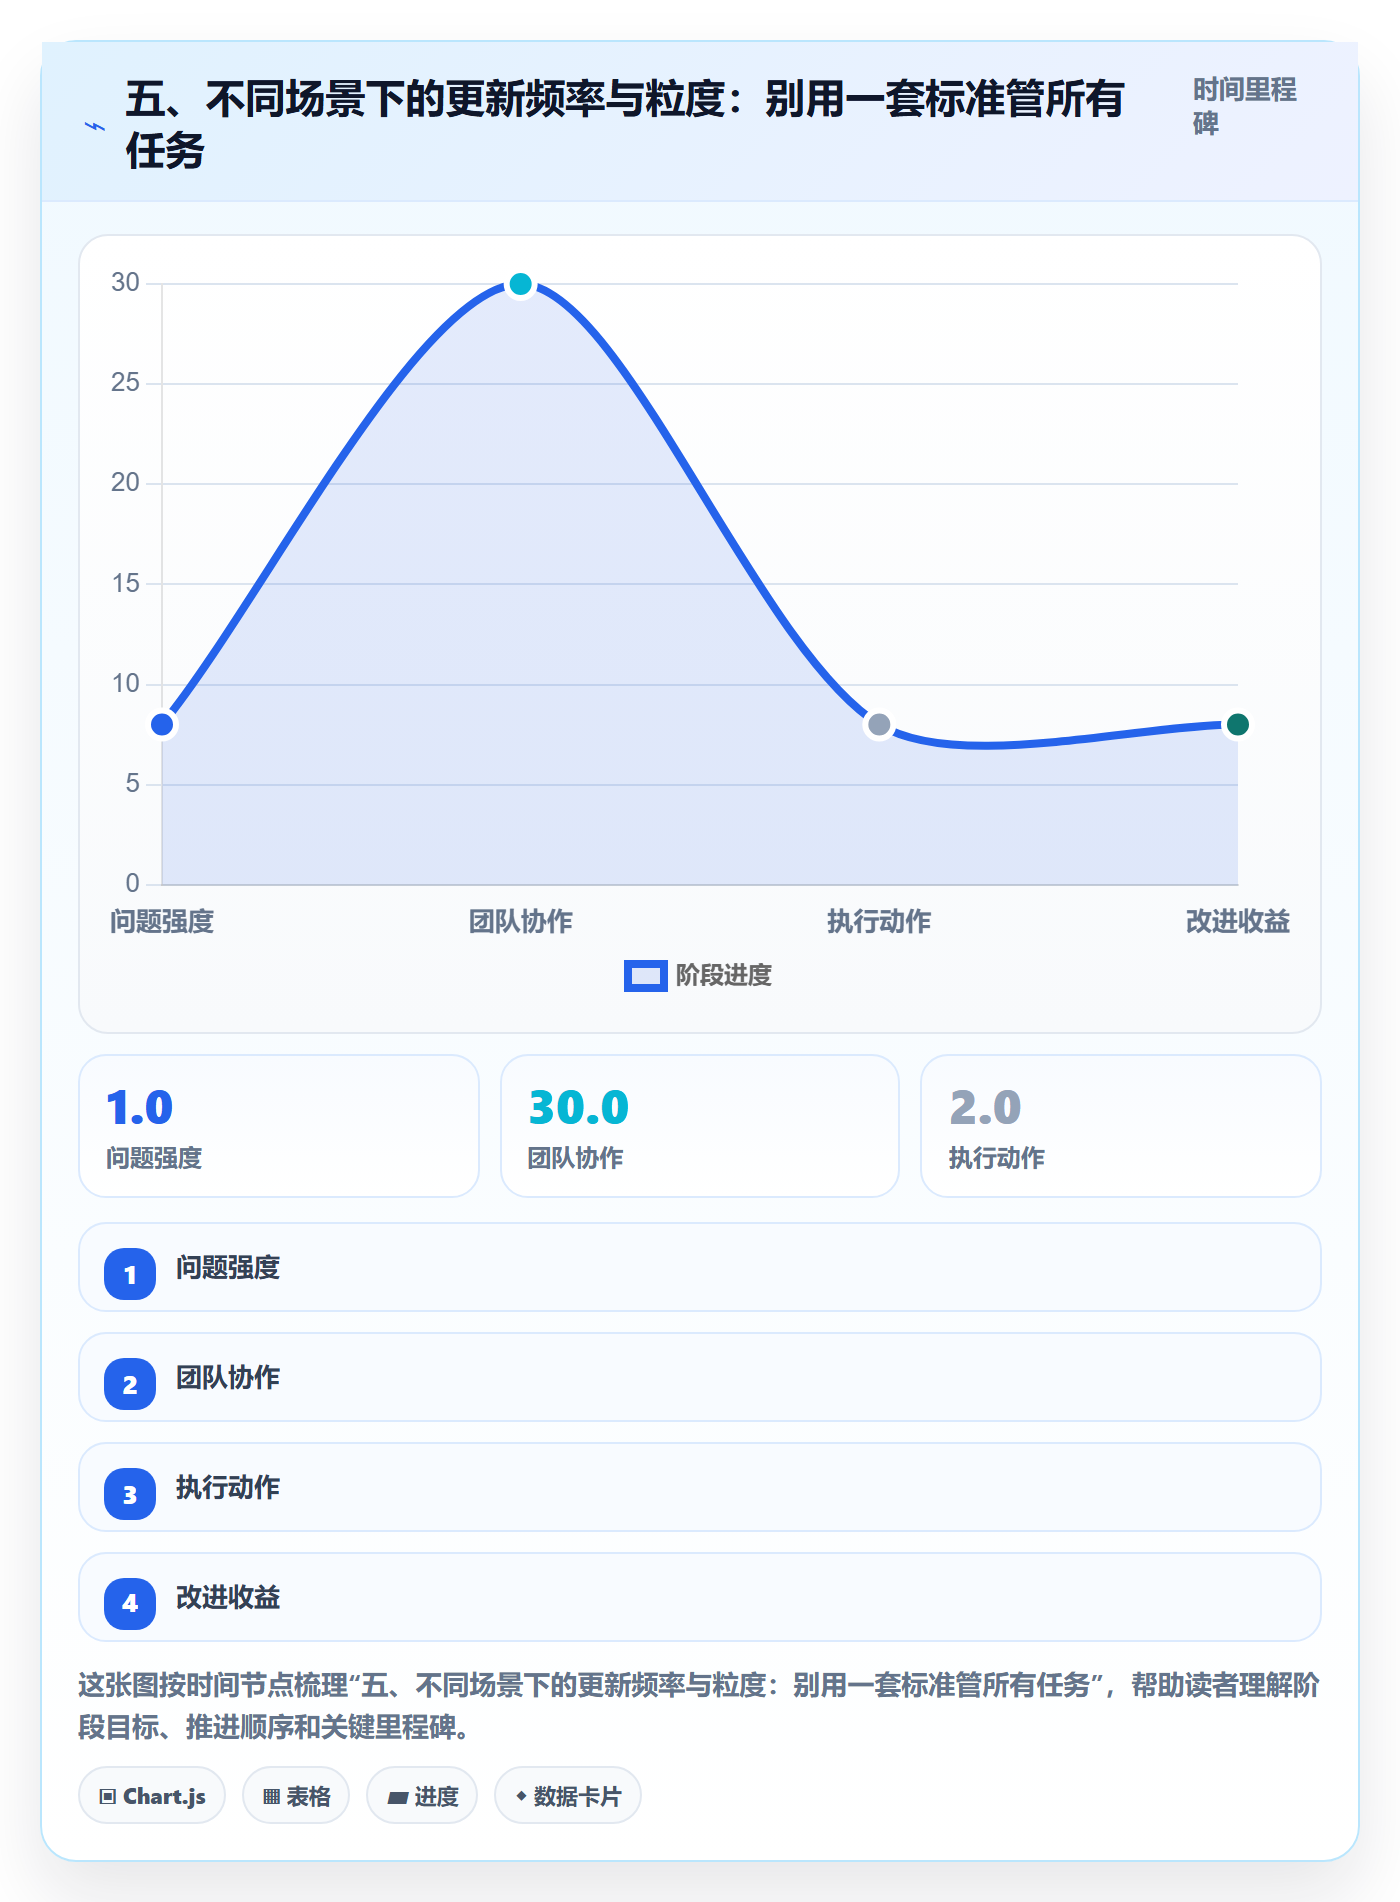Select the 执行动作 step row text
Viewport: 1400px width, 1902px height.
228,1488
